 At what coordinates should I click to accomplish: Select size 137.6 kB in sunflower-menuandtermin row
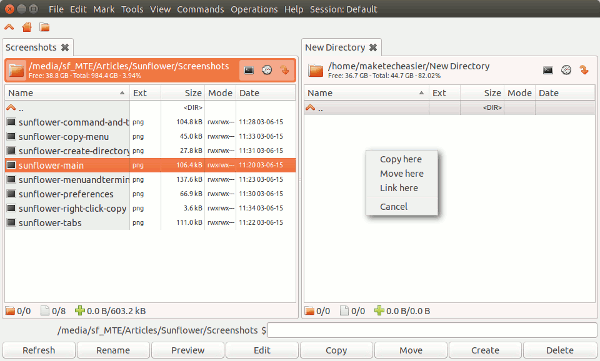(x=189, y=180)
